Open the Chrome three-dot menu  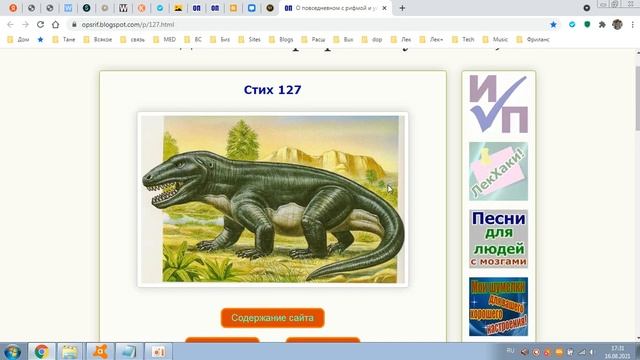pos(633,24)
